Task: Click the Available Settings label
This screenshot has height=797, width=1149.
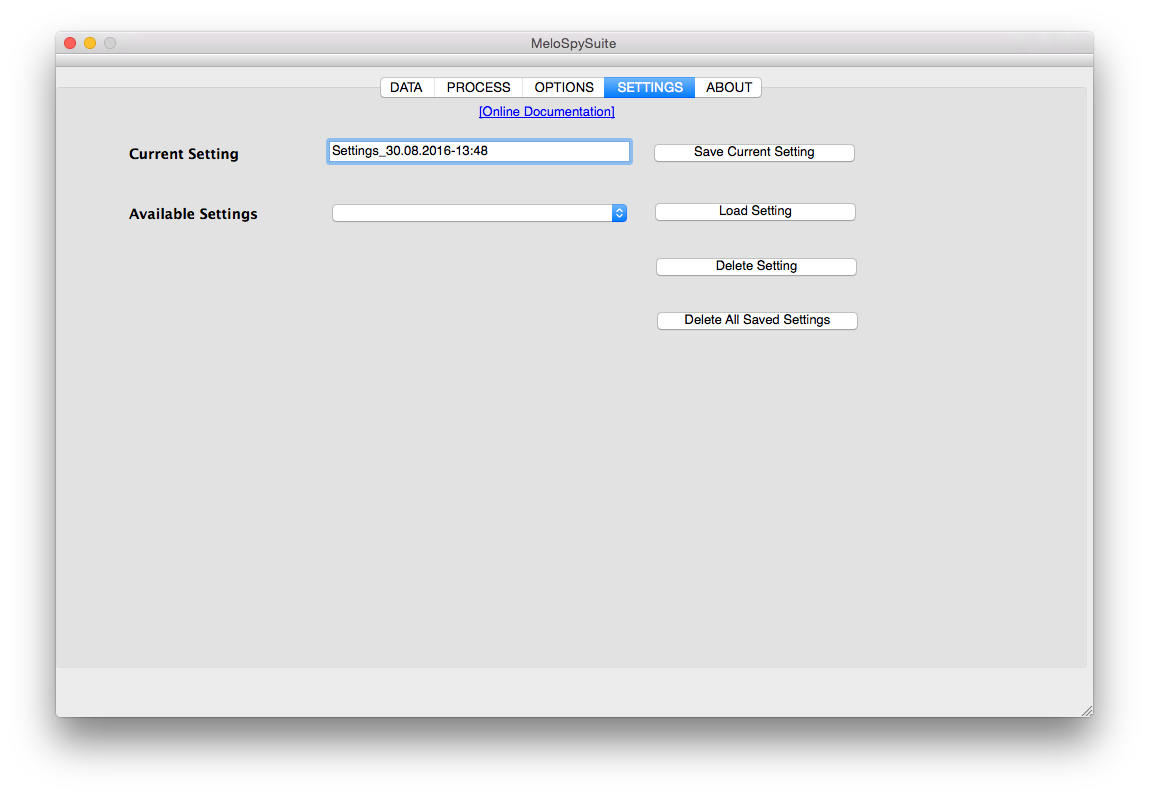Action: tap(193, 214)
